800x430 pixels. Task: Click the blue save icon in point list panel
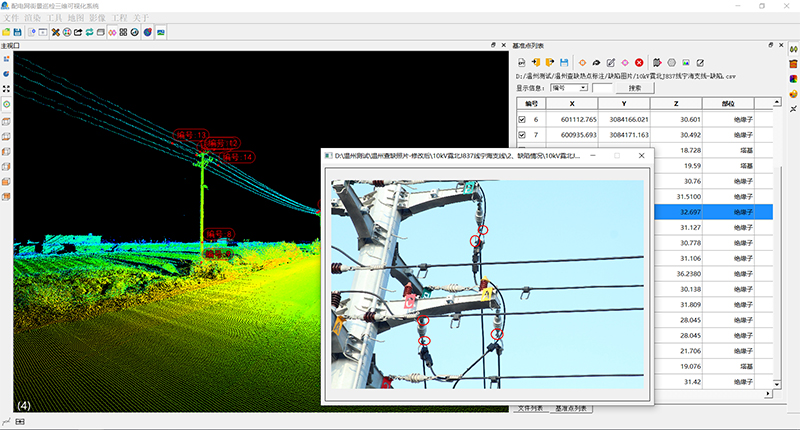565,62
